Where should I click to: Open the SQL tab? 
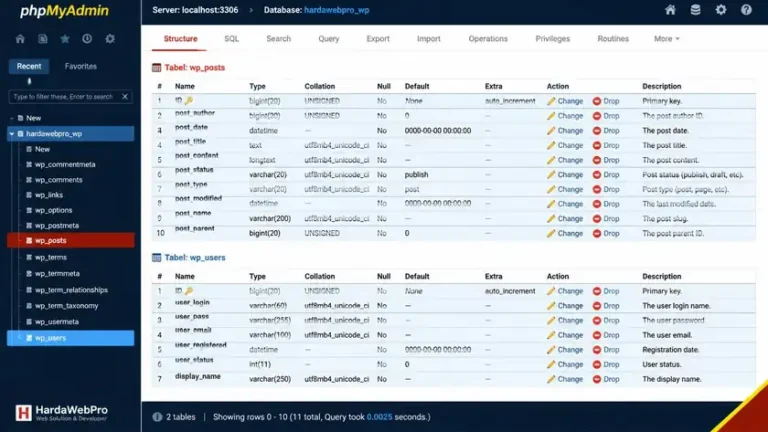tap(232, 39)
